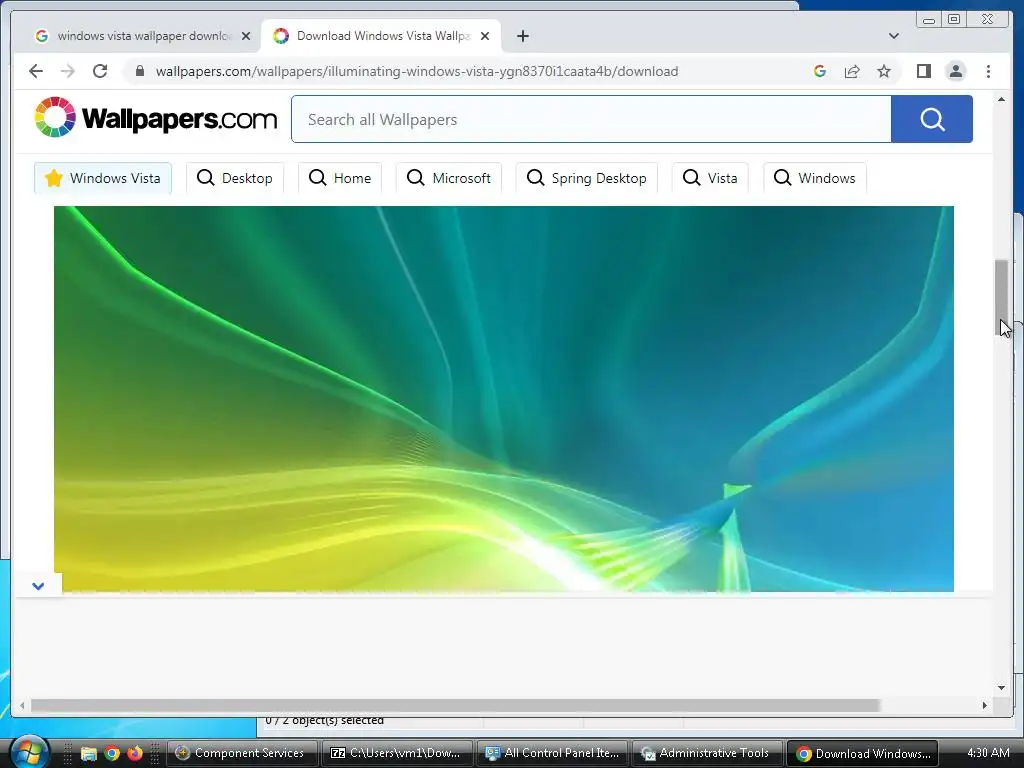
Task: Switch to the Component Services window
Action: (x=242, y=753)
